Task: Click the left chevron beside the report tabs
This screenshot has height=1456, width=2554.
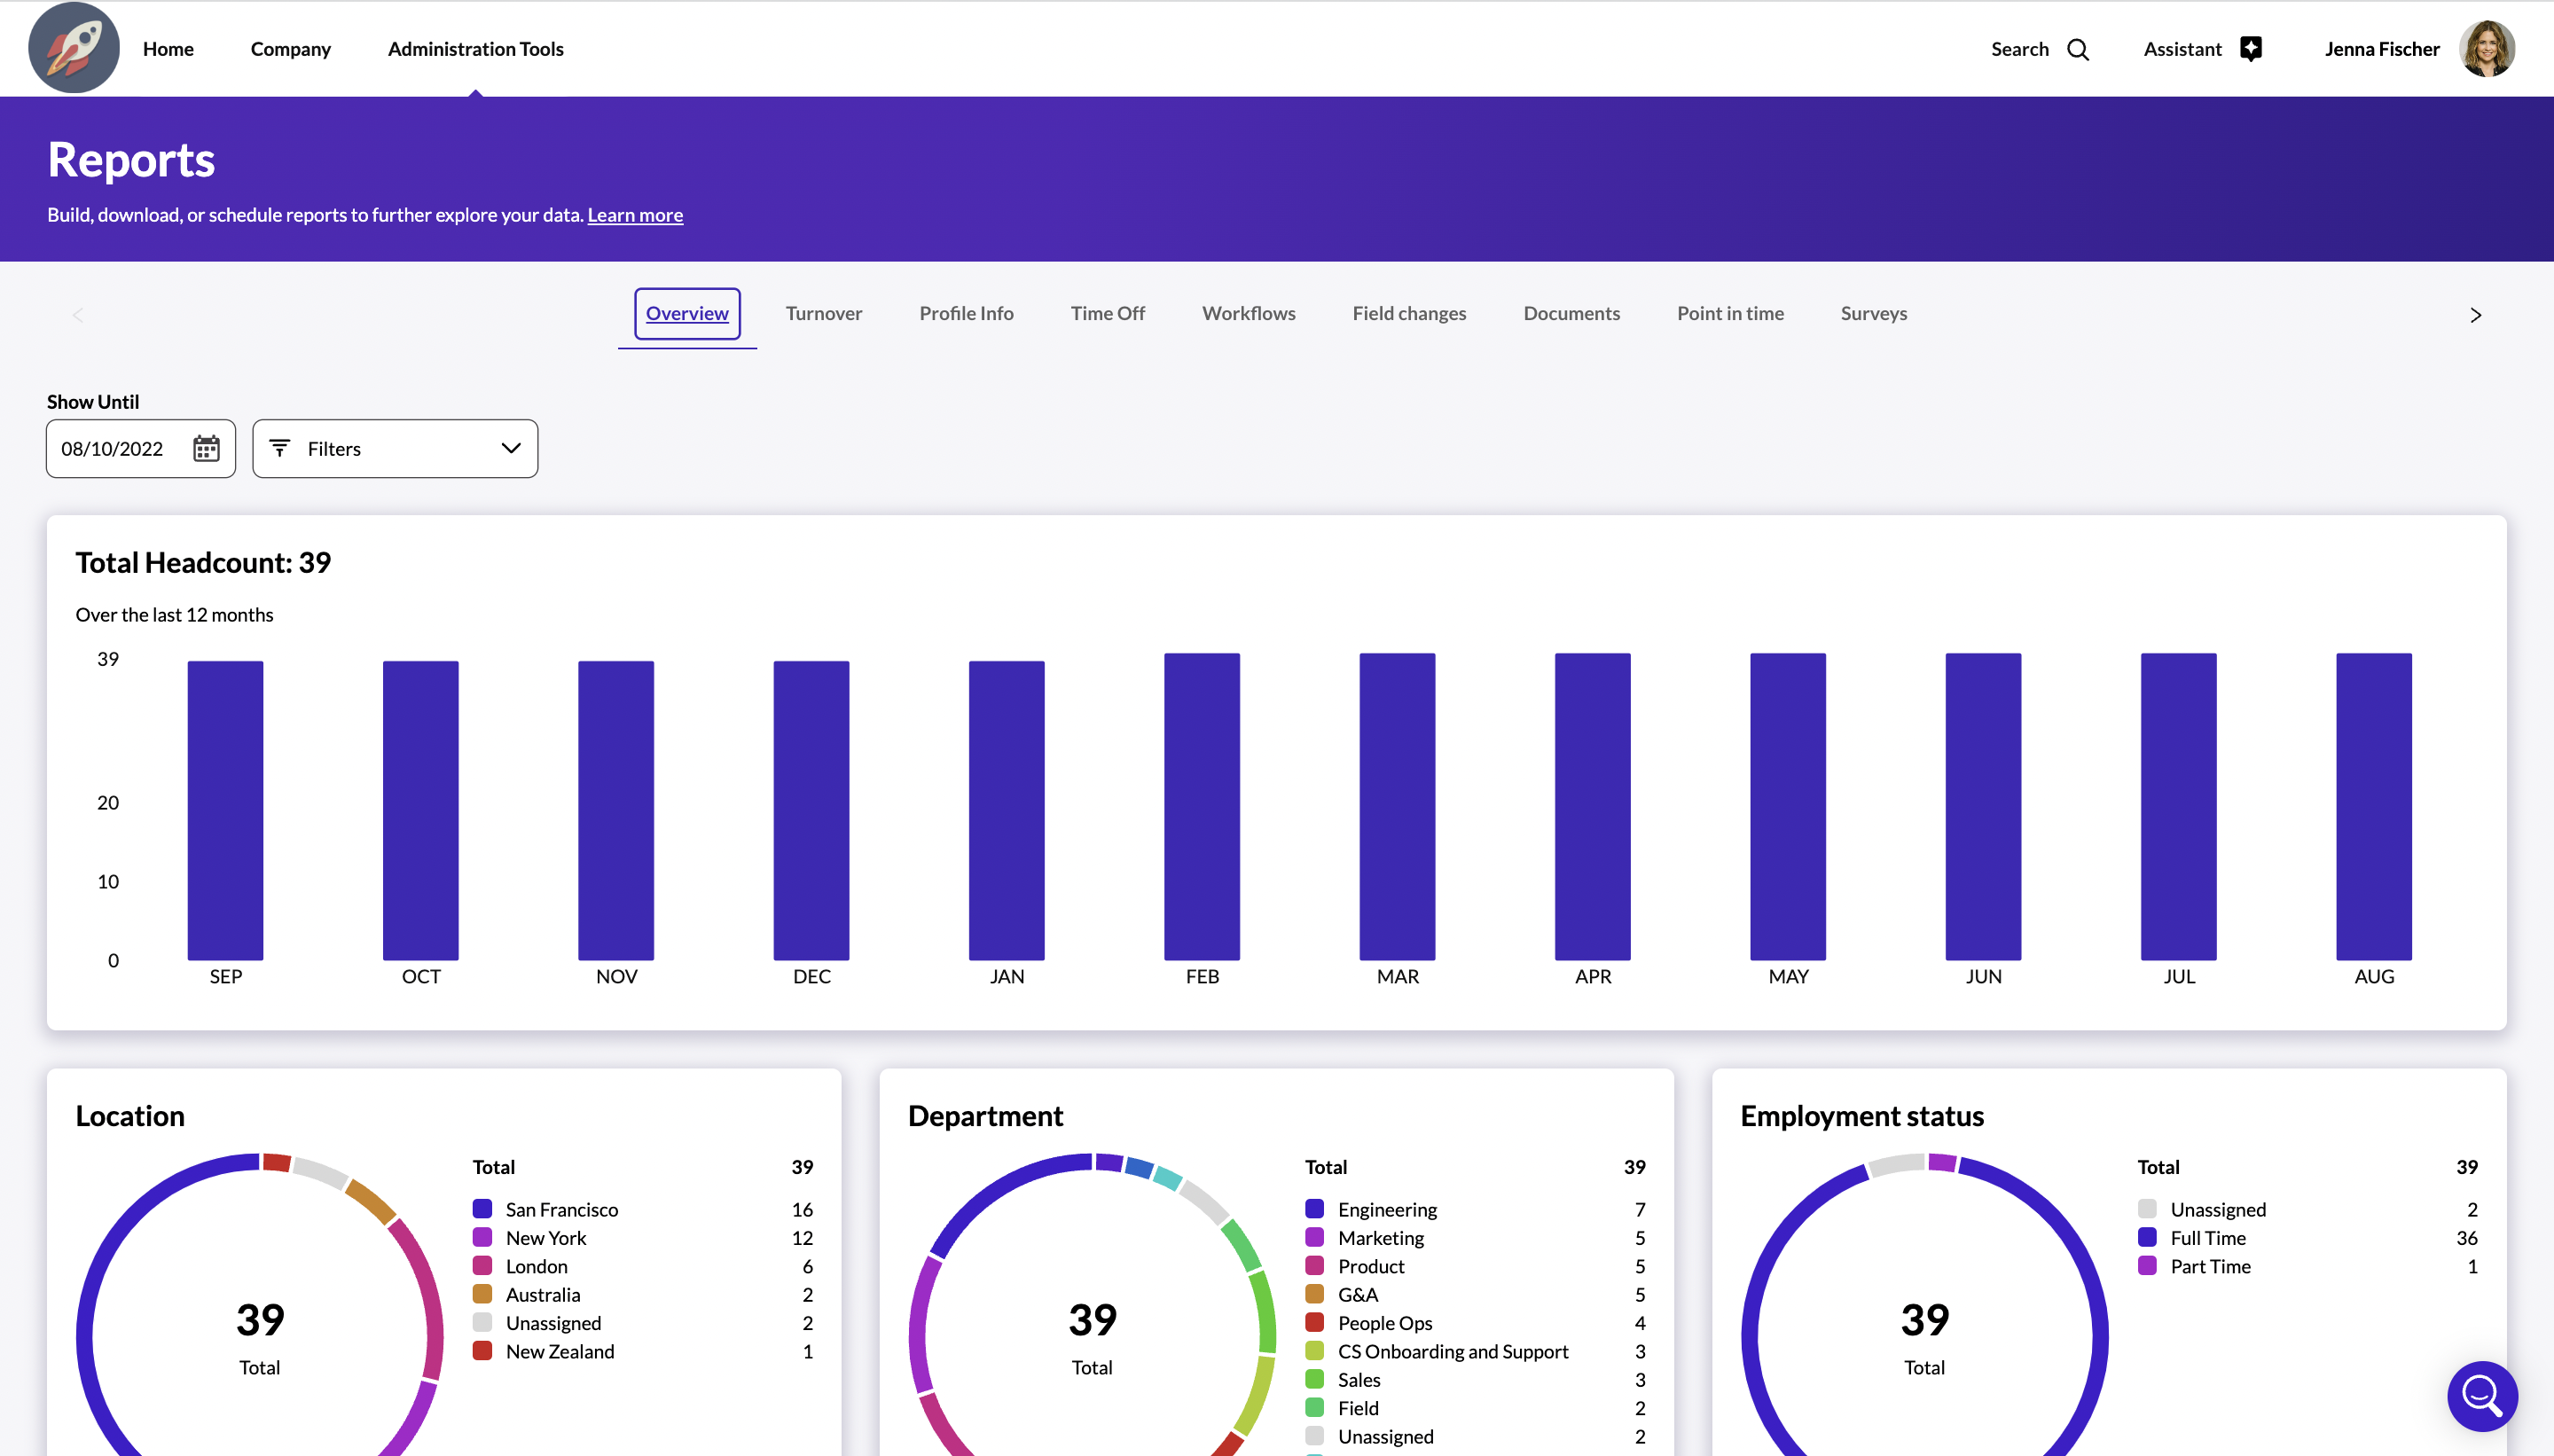Action: tap(78, 314)
